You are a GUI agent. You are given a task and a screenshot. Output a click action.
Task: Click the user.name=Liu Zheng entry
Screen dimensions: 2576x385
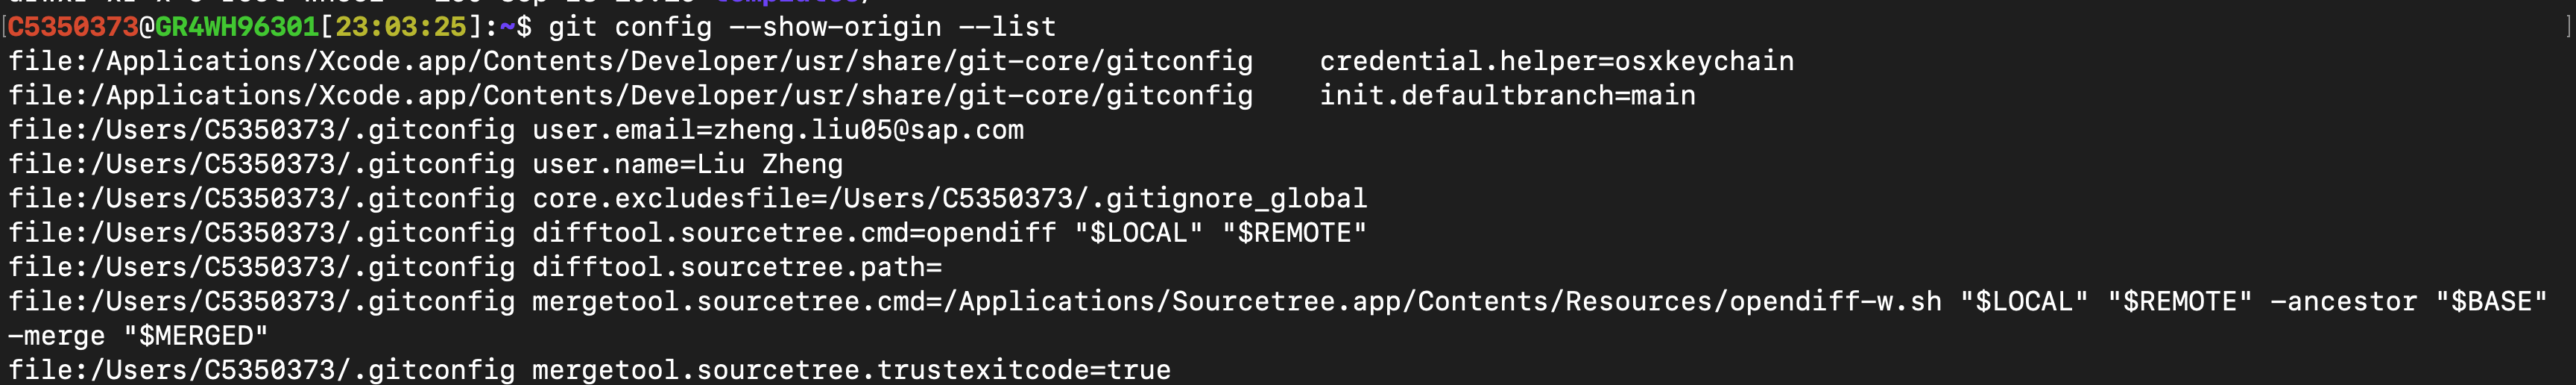point(687,164)
